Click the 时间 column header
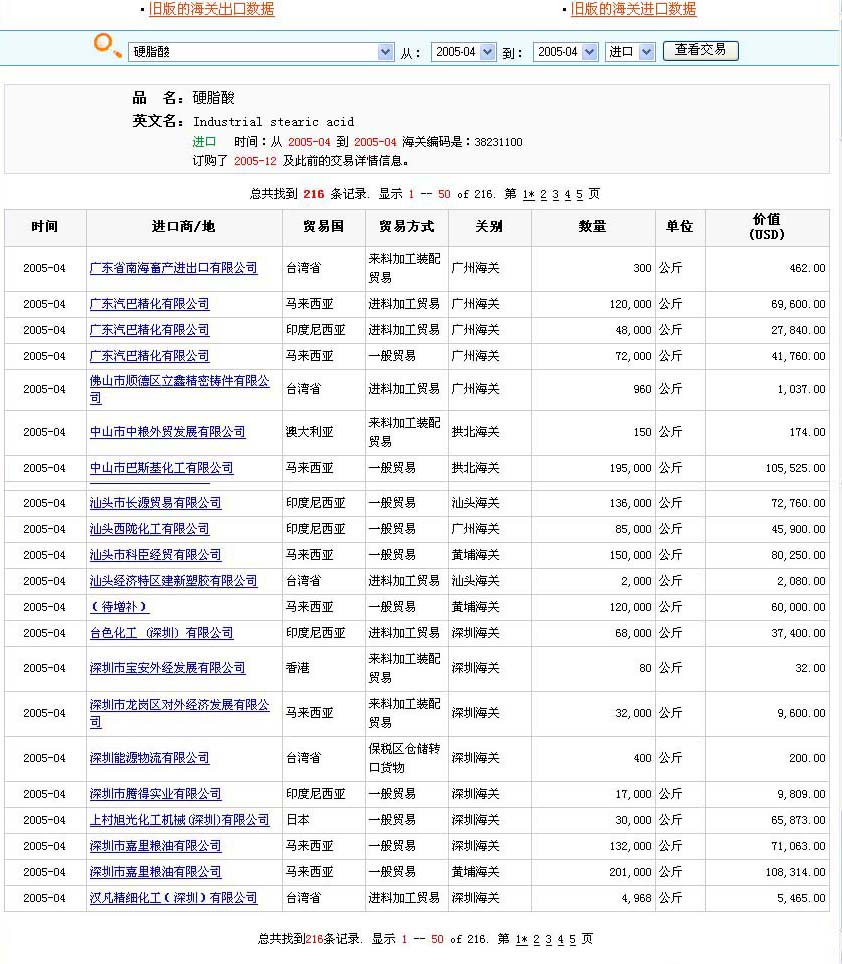The image size is (842, 964). (45, 227)
